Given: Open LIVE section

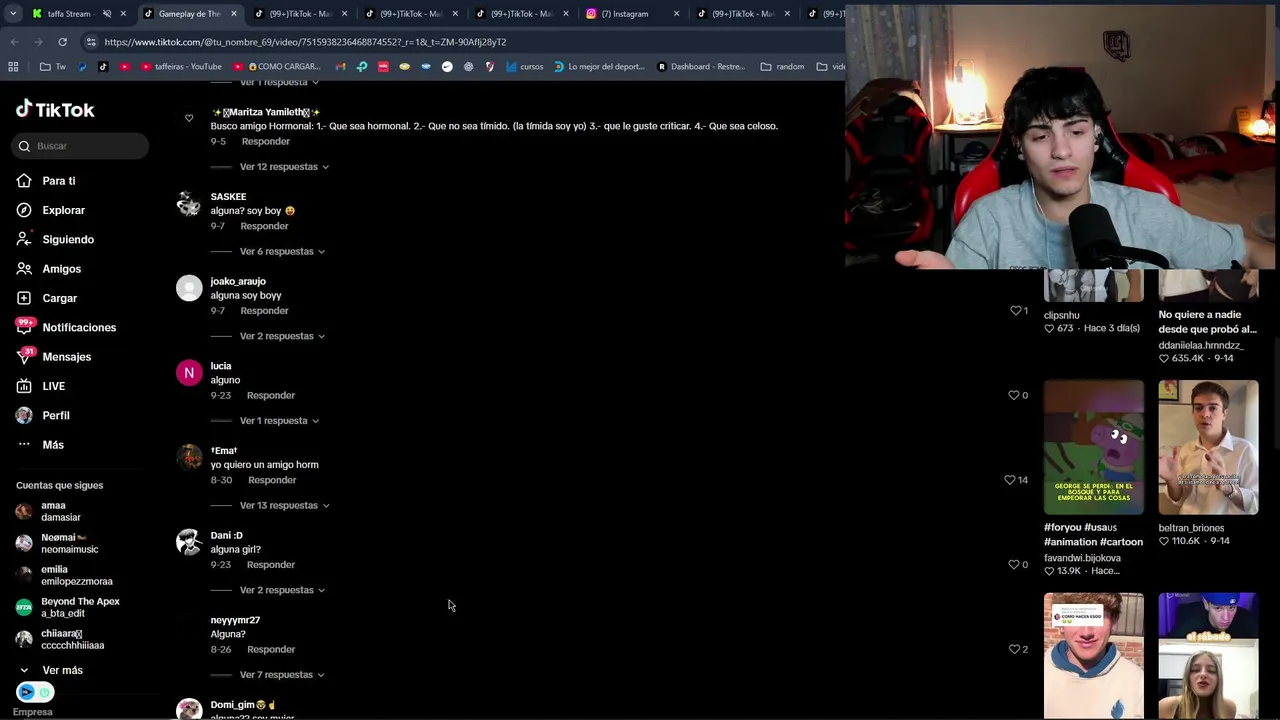Looking at the screenshot, I should (53, 386).
